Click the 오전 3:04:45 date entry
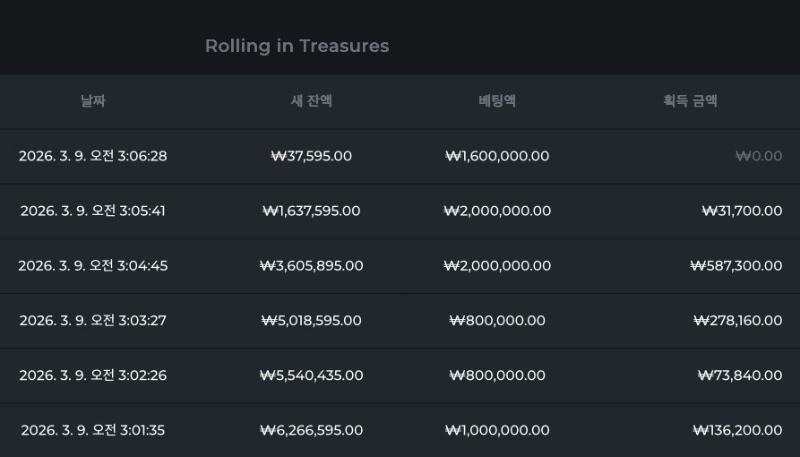Viewport: 800px width, 457px height. pos(93,266)
